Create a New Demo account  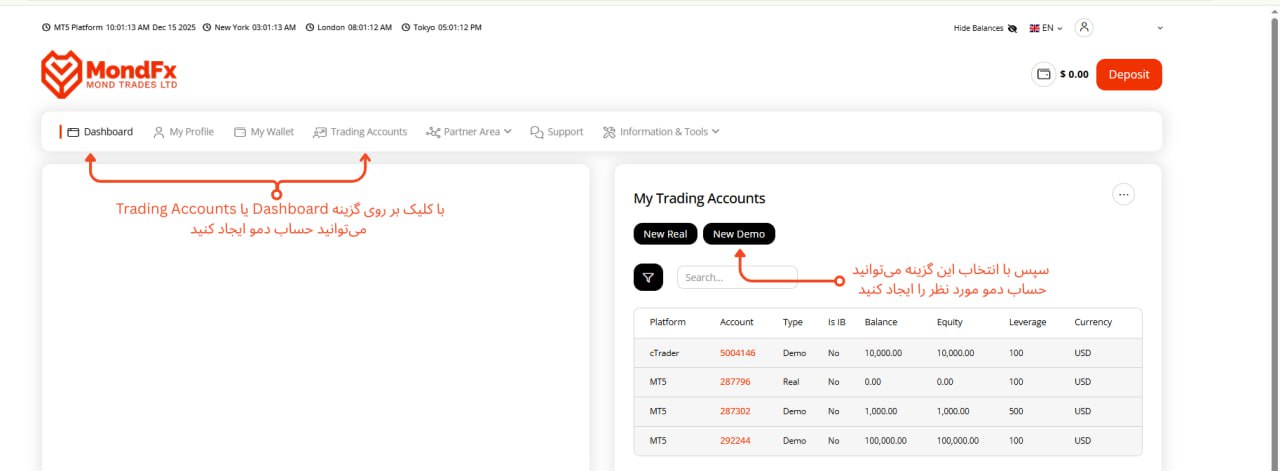(738, 234)
